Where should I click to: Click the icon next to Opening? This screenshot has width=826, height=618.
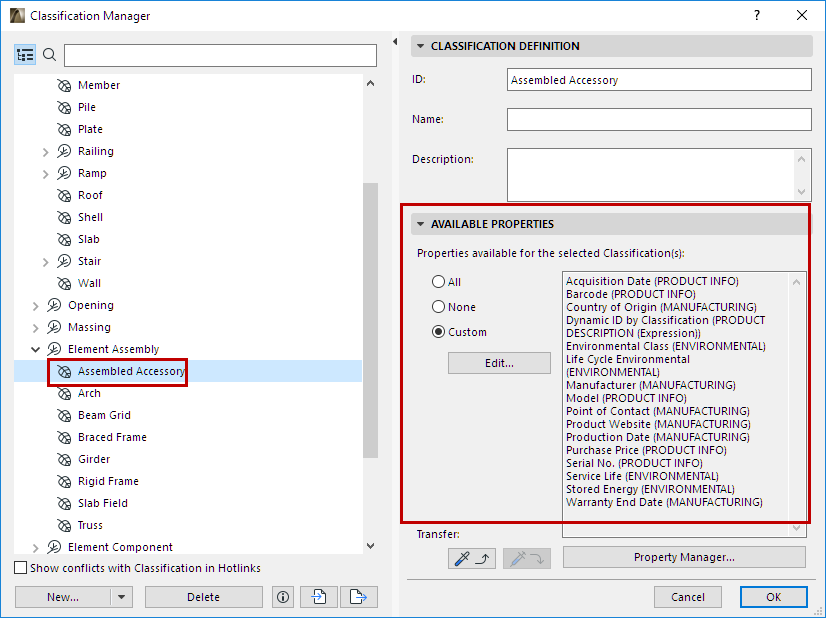54,305
